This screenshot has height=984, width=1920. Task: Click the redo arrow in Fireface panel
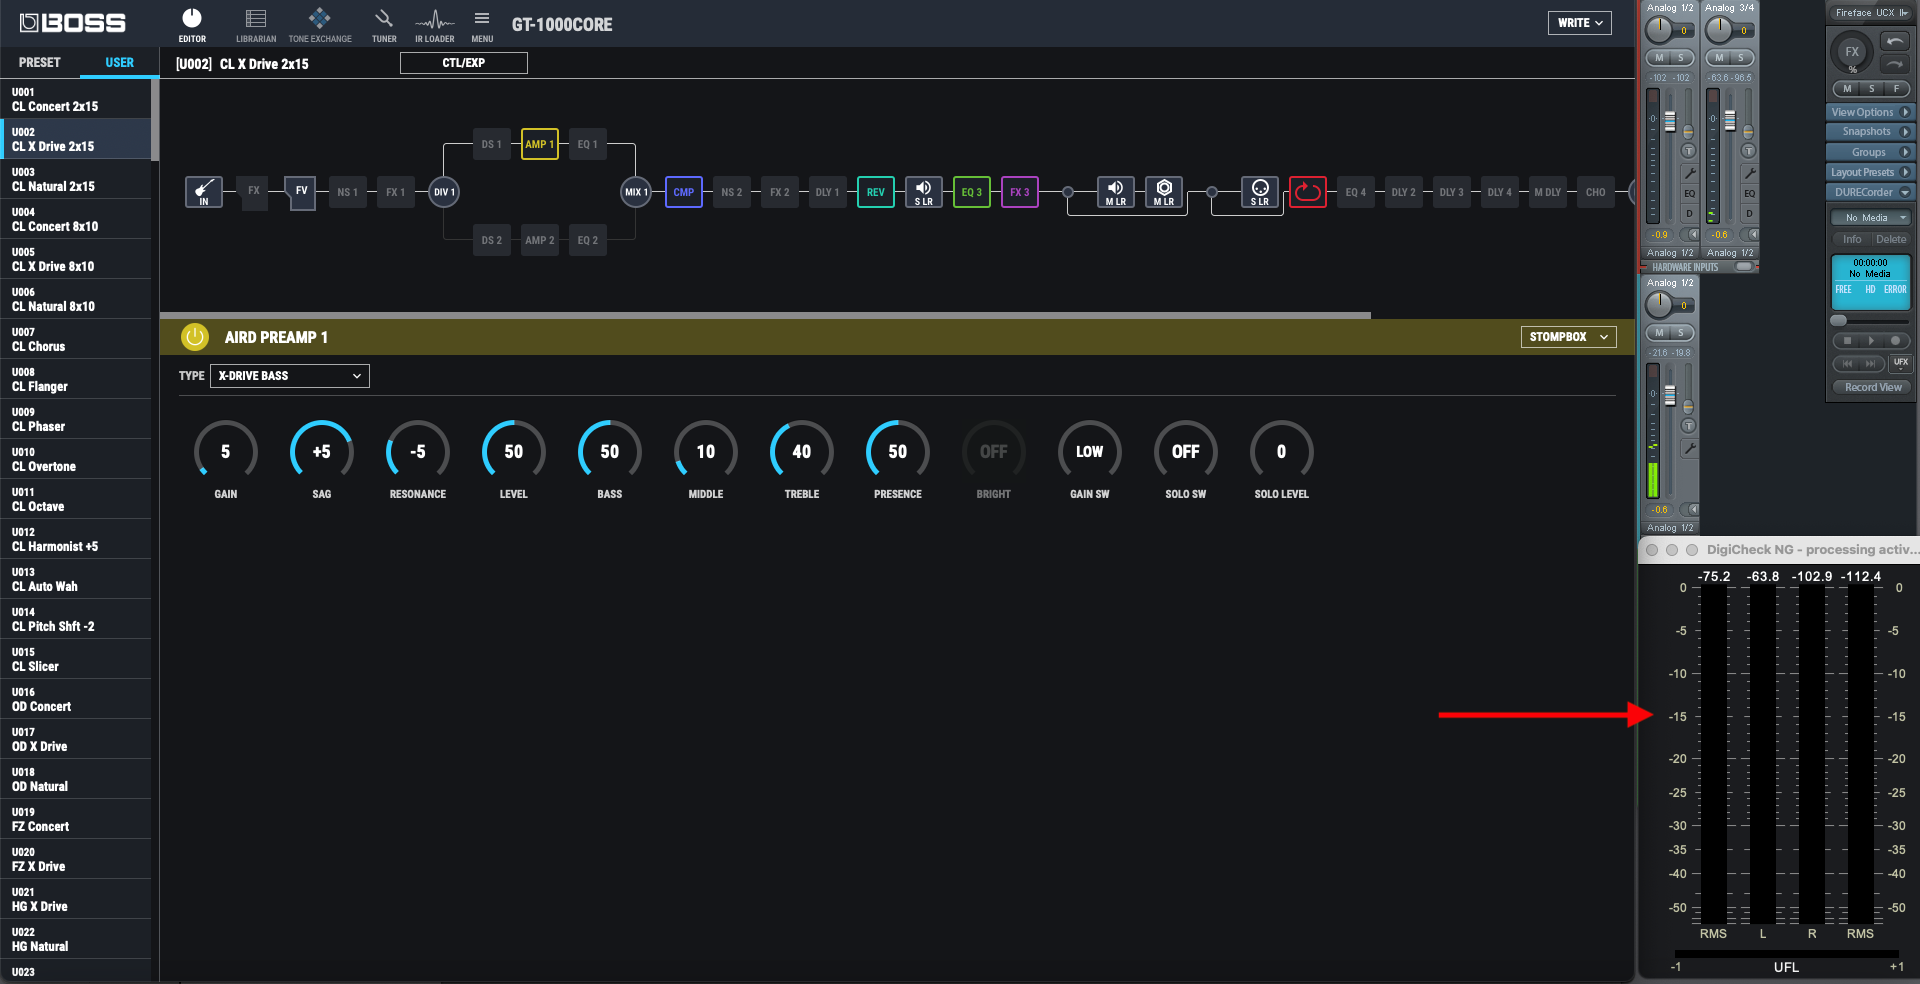pyautogui.click(x=1895, y=64)
